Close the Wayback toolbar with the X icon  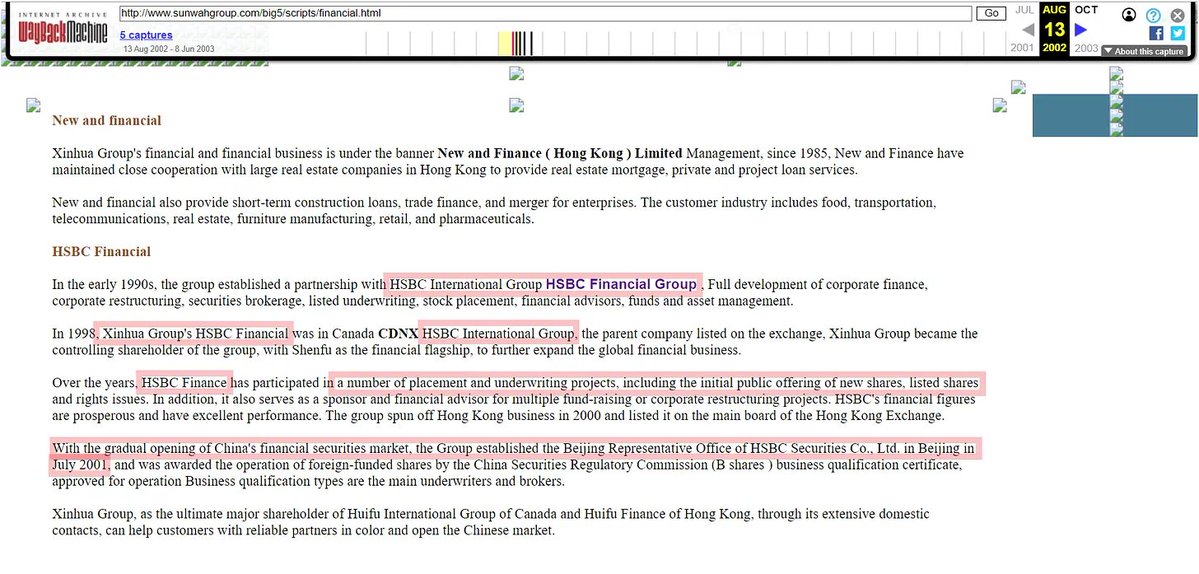[1177, 15]
